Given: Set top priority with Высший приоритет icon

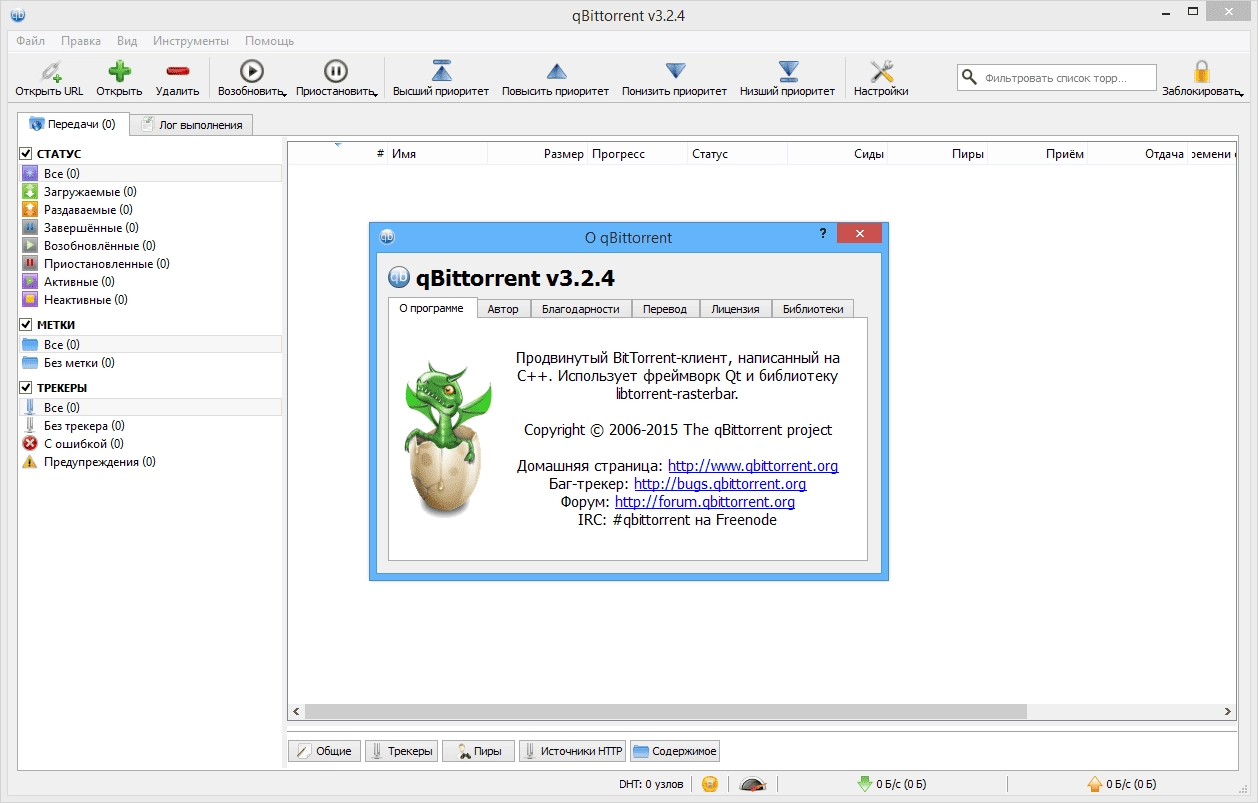Looking at the screenshot, I should pos(441,71).
